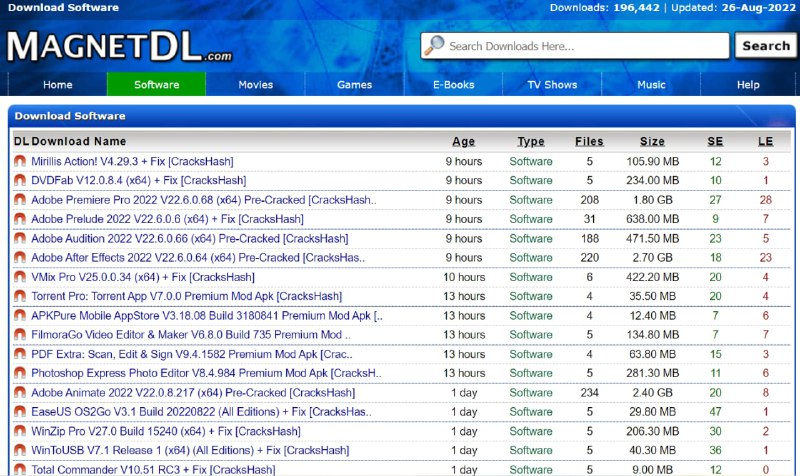This screenshot has height=476, width=800.
Task: Click the 422.20 MB size cell
Action: [653, 277]
